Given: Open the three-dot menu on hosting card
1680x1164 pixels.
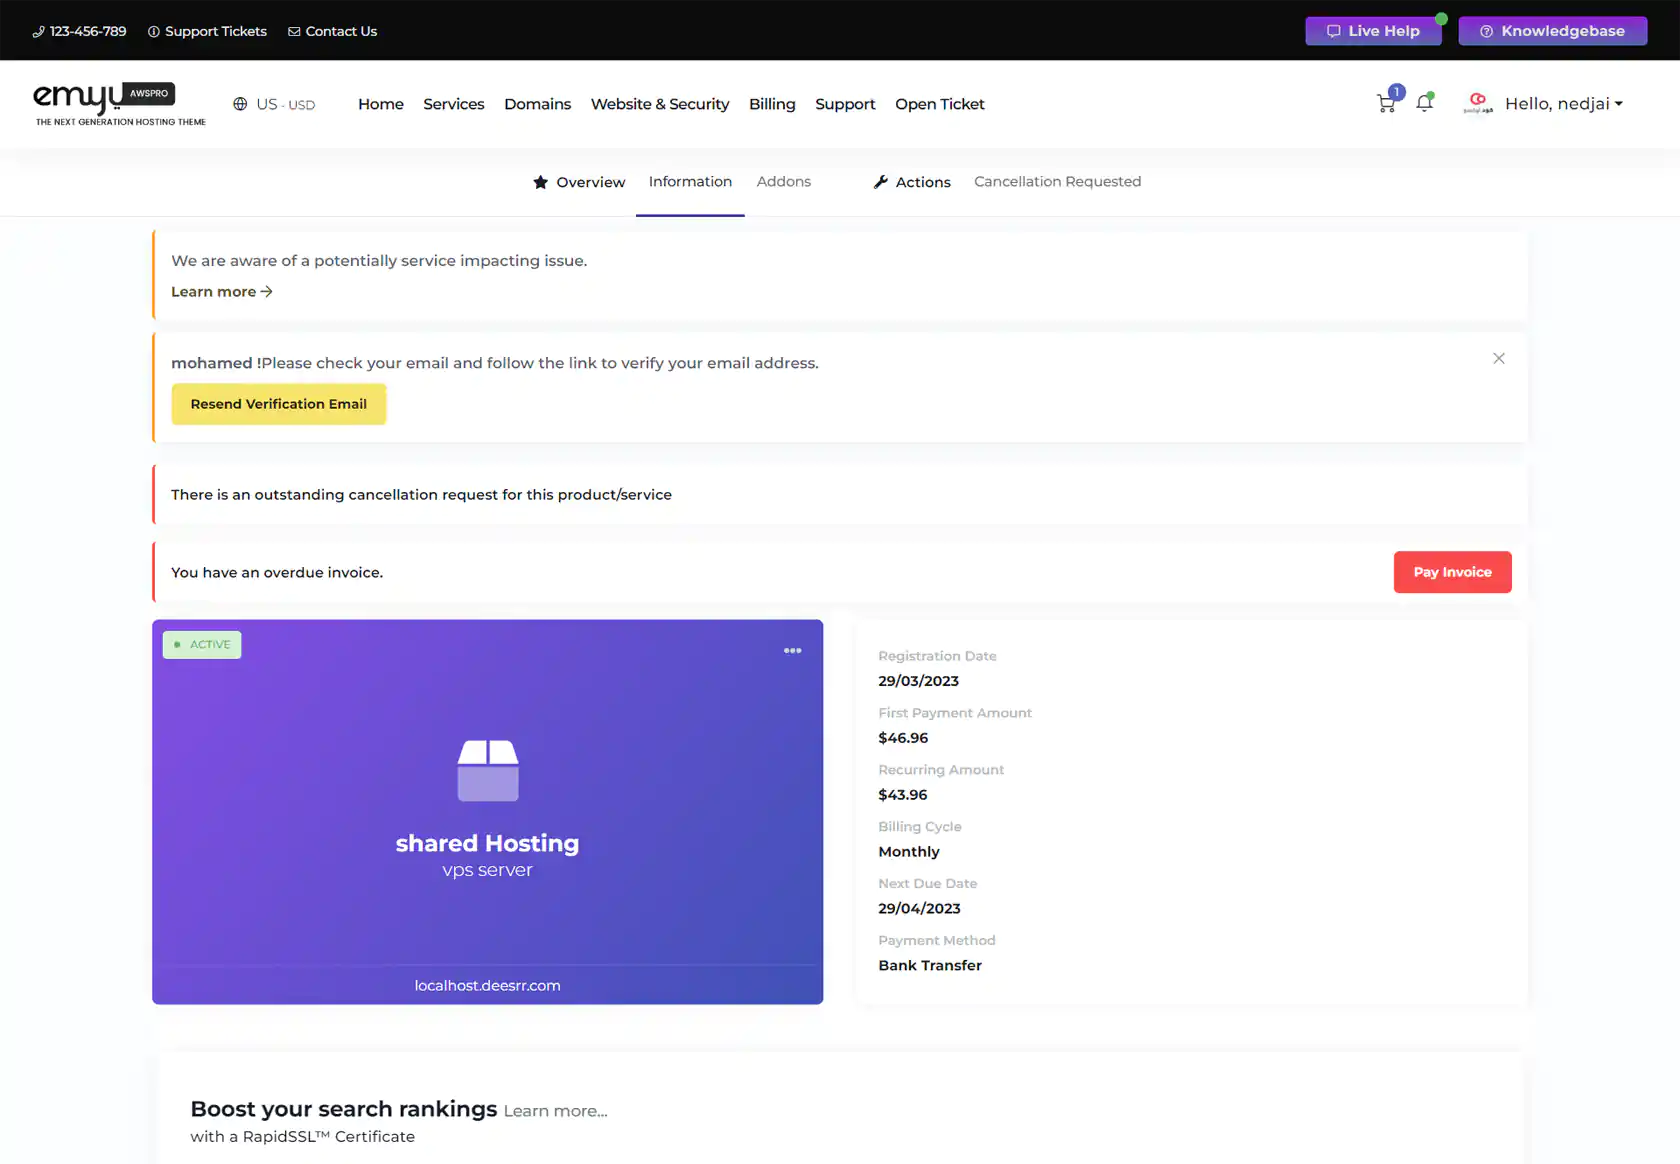Looking at the screenshot, I should click(793, 651).
